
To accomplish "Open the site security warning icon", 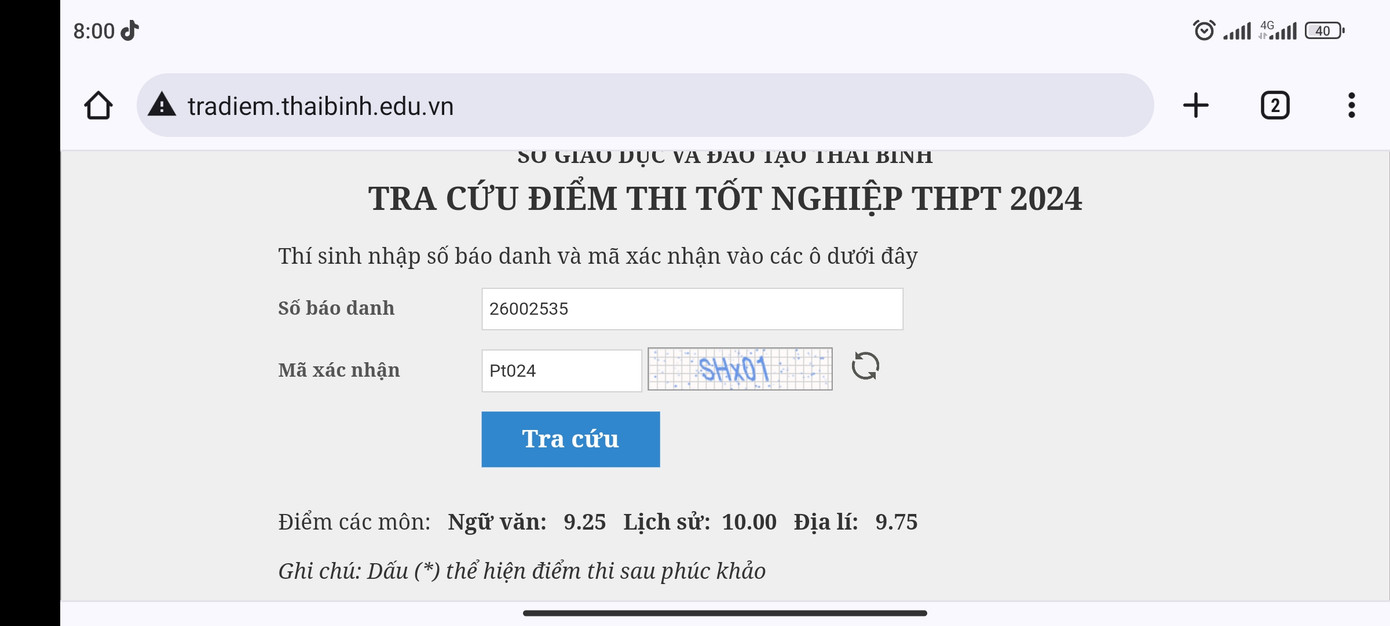I will tap(161, 103).
